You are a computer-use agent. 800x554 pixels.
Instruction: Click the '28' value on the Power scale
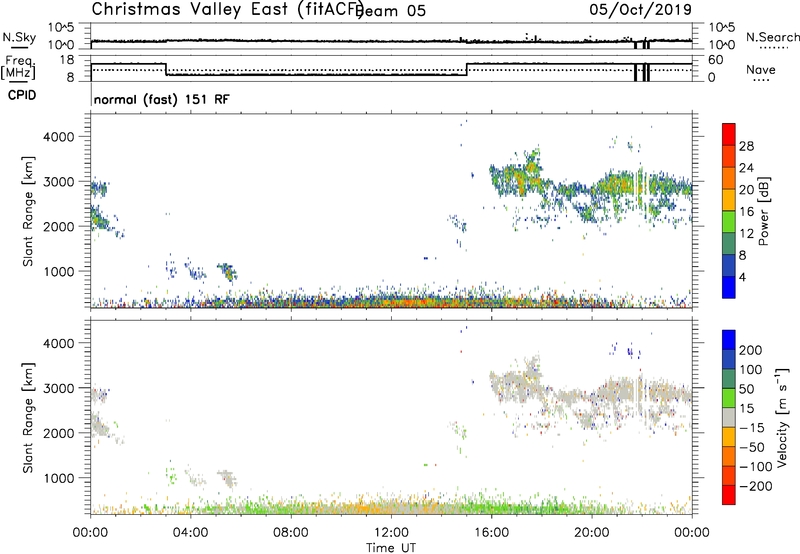coord(746,146)
